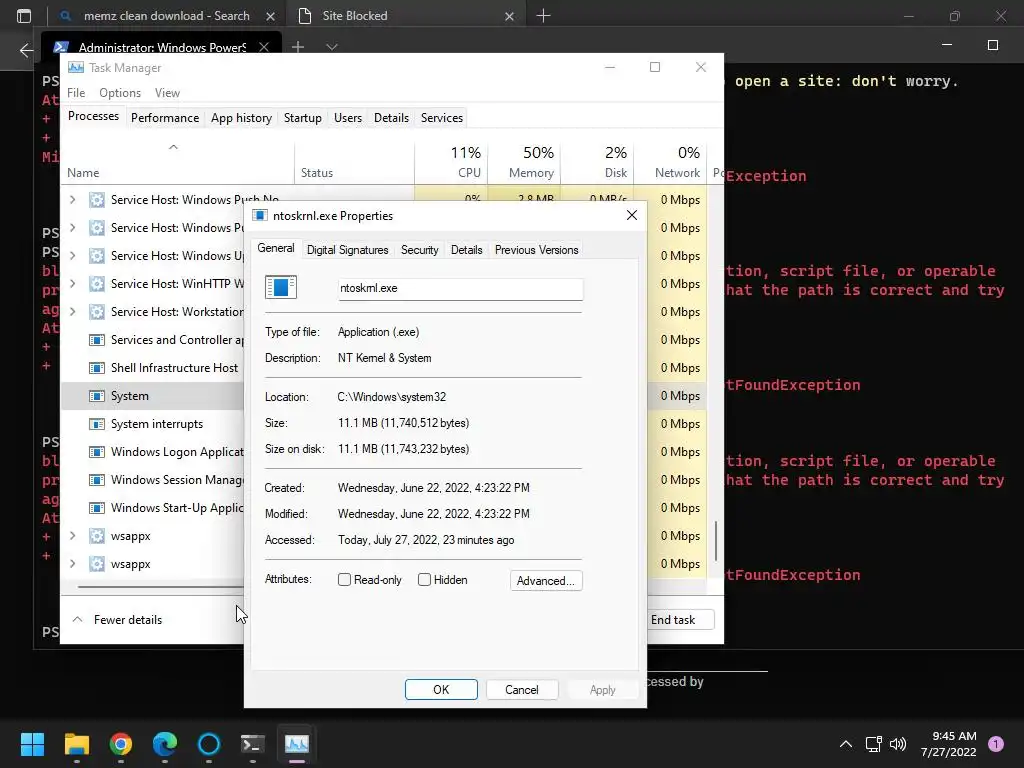
Task: Click ntoskrnl.exe filename field
Action: click(x=460, y=289)
